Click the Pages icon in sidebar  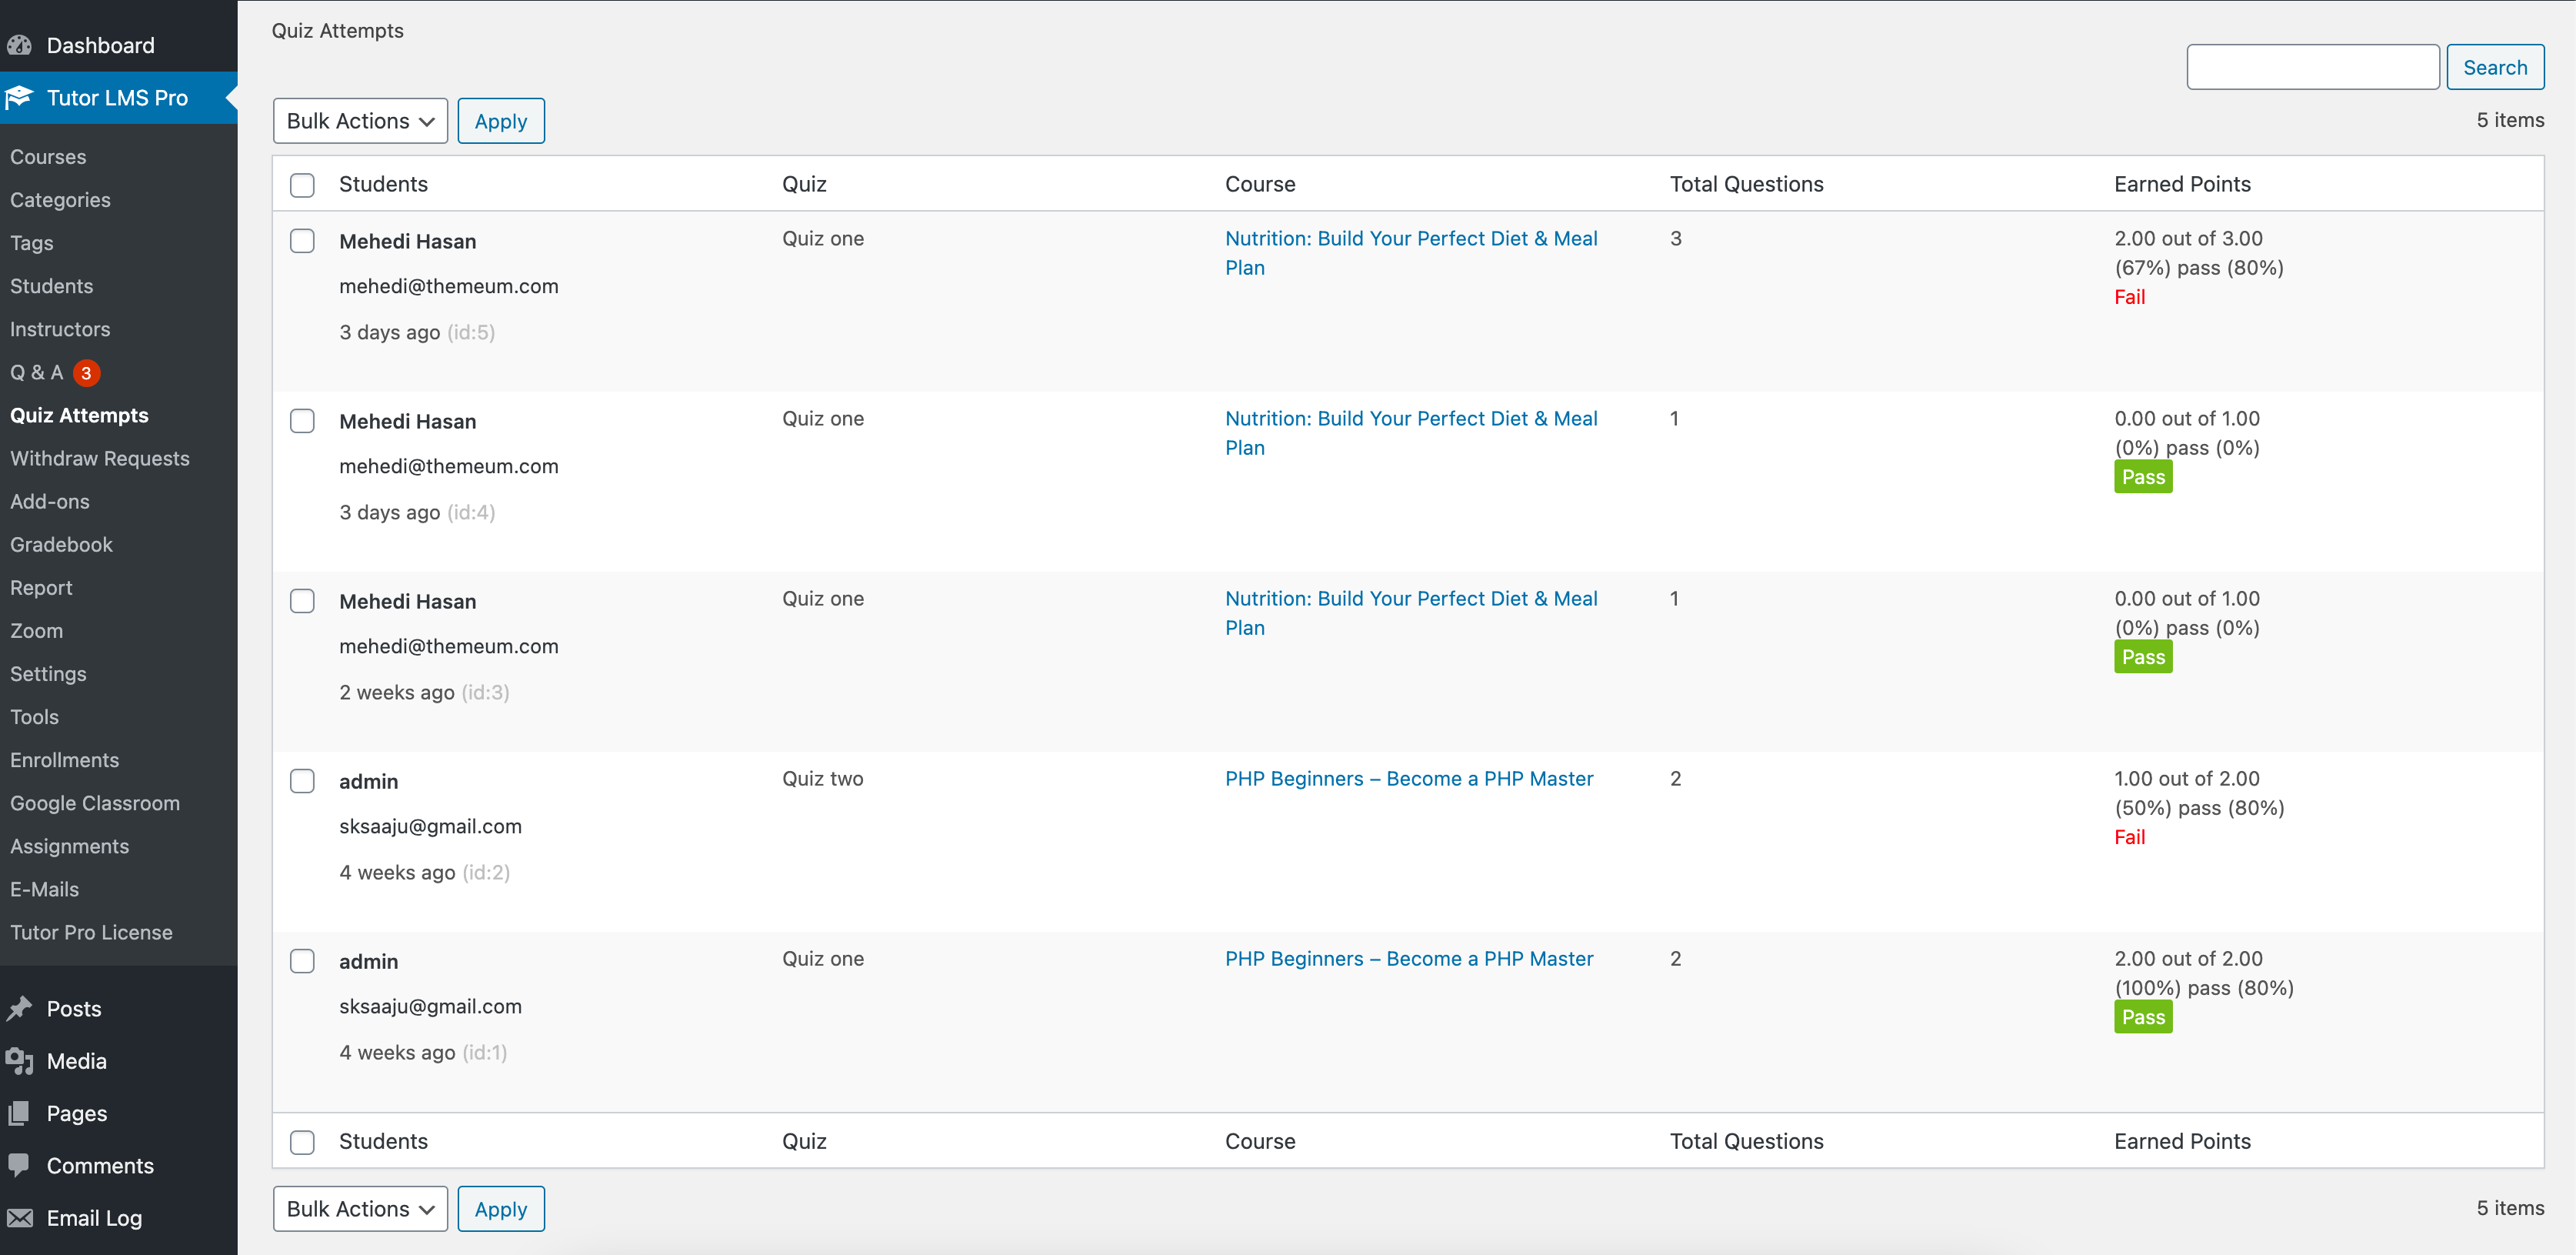pos(19,1113)
